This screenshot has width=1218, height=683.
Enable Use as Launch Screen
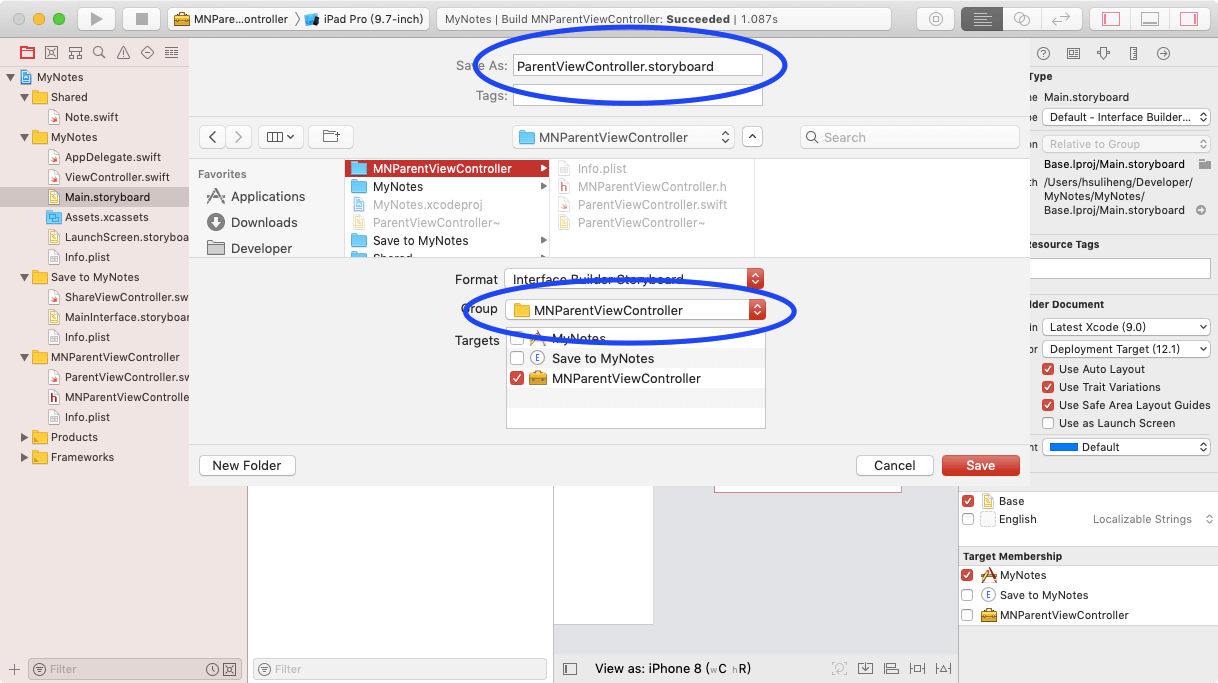pos(1048,423)
